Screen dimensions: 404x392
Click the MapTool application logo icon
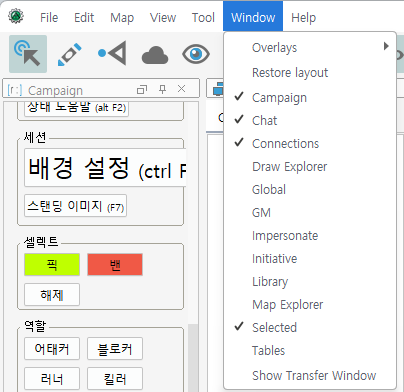16,16
